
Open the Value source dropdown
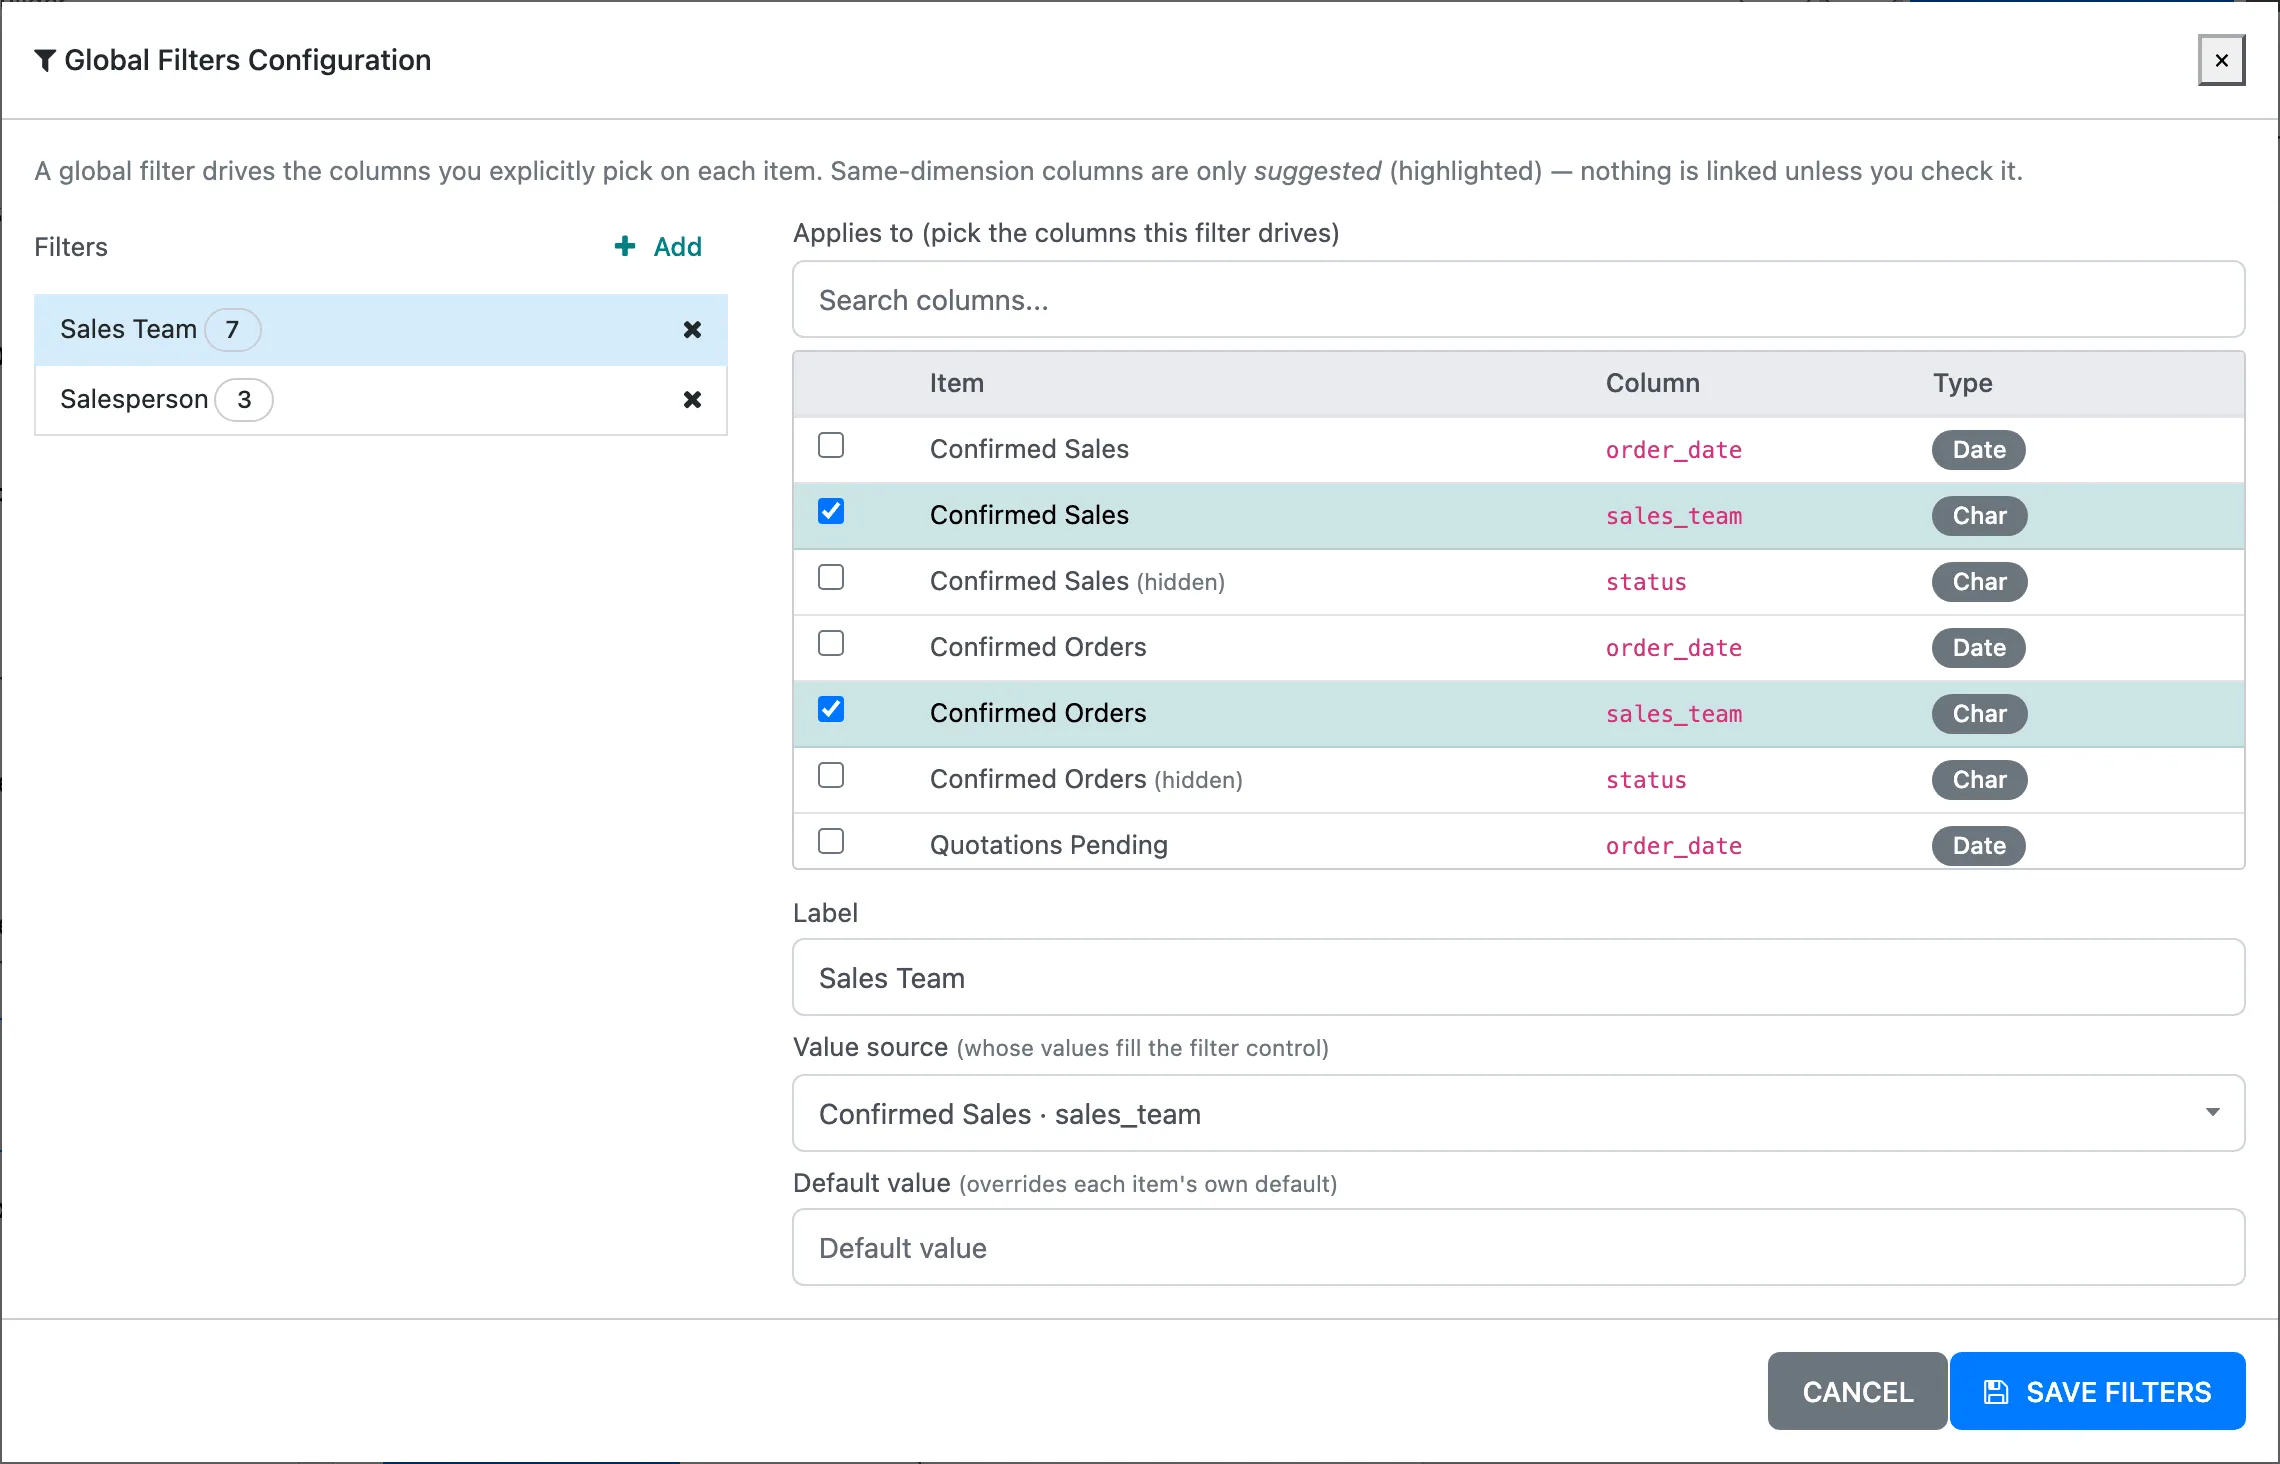[x=1518, y=1113]
